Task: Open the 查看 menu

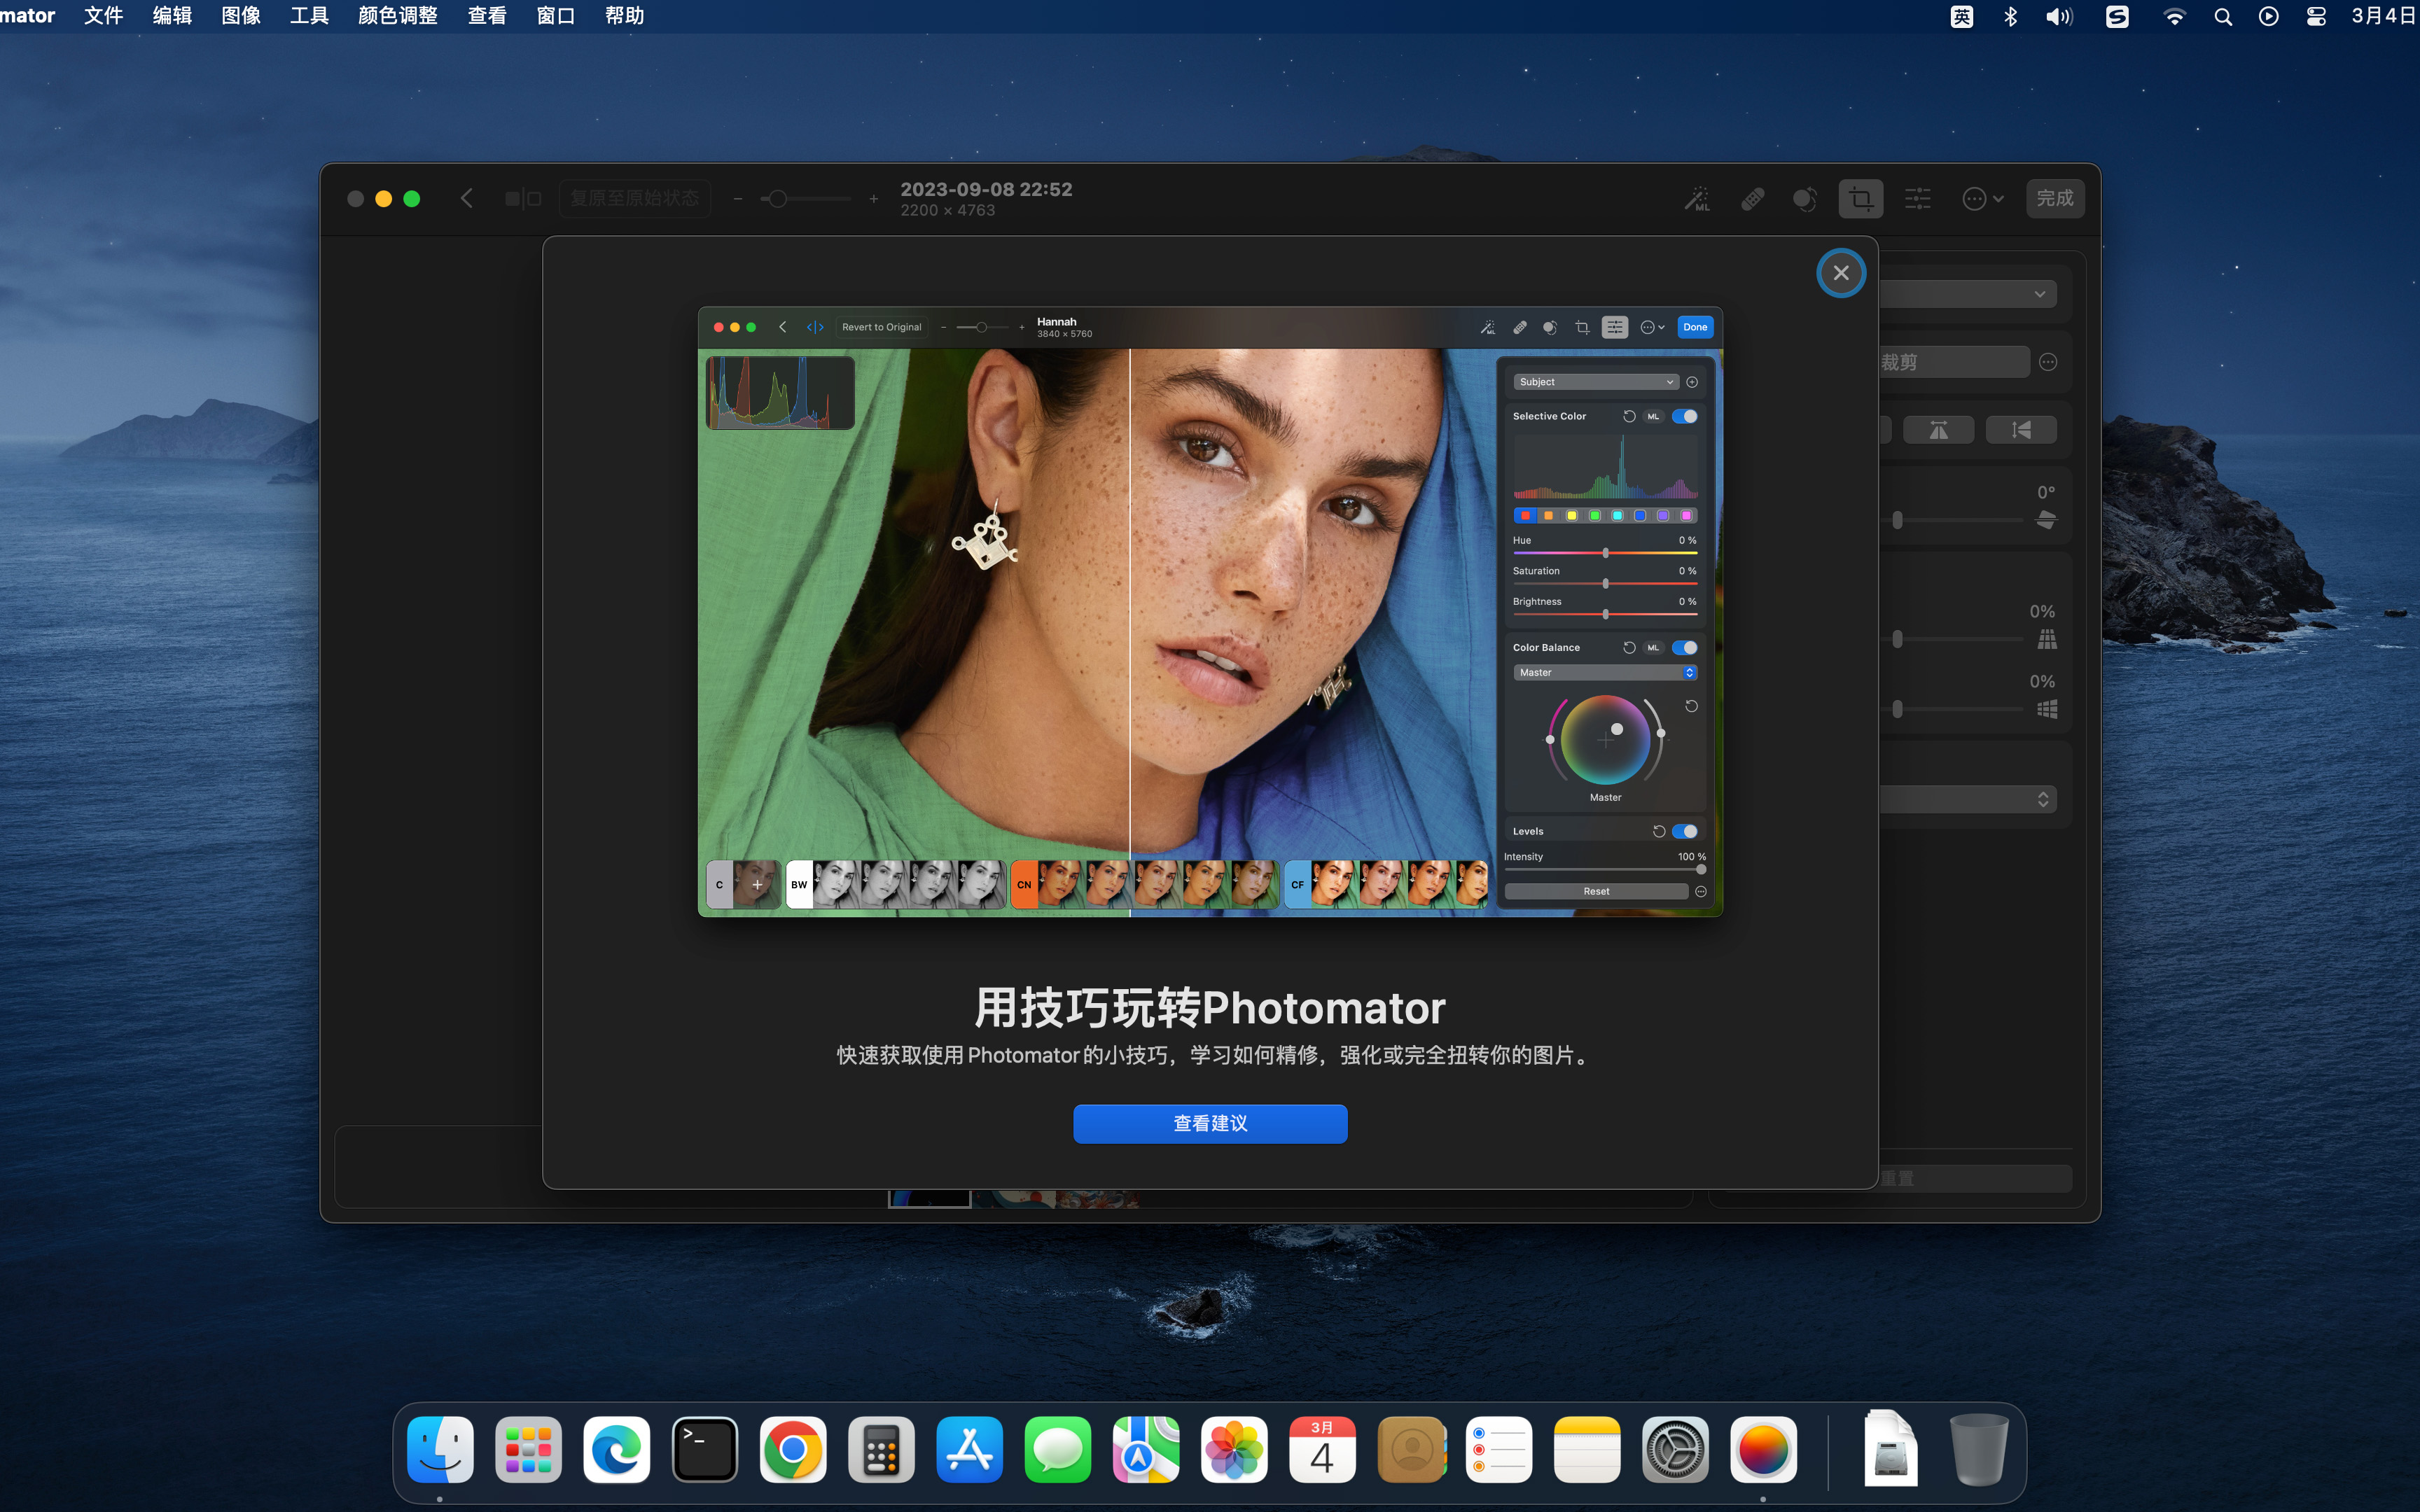Action: [x=487, y=16]
